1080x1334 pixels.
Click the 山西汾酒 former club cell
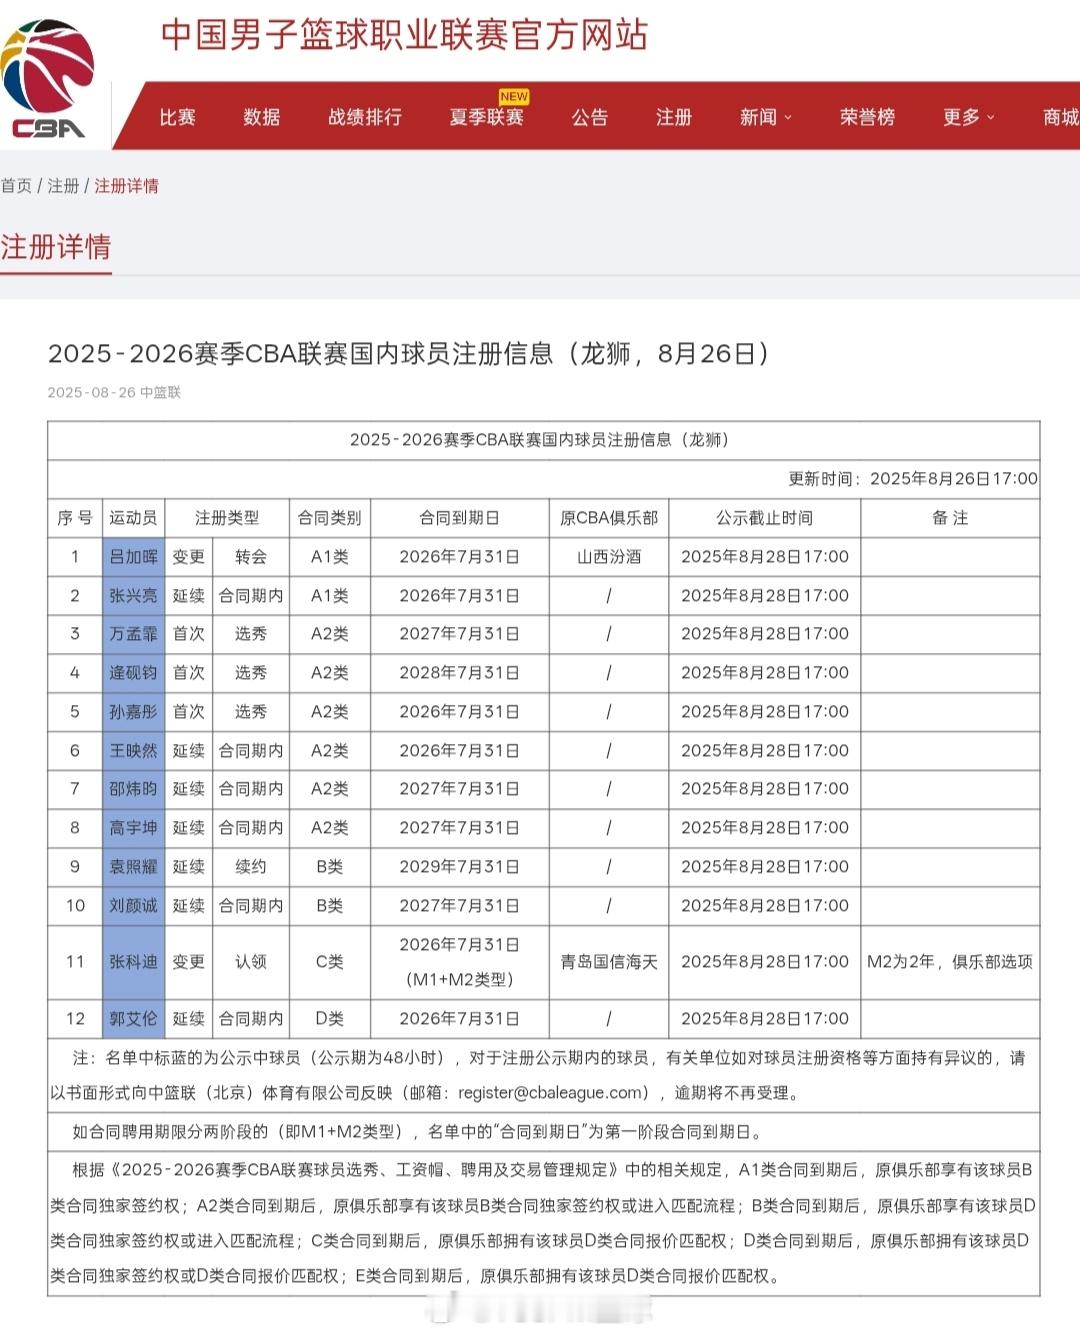coord(609,557)
